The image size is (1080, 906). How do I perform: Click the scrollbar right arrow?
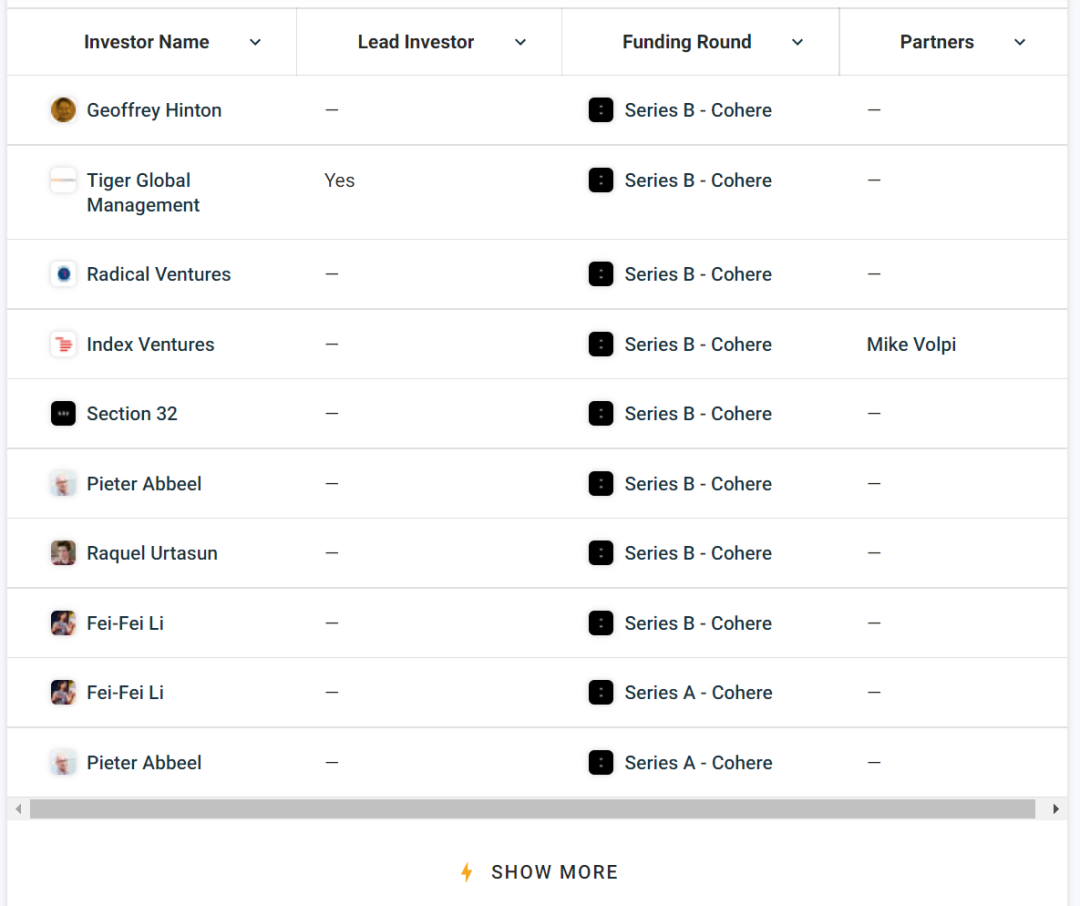tap(1055, 809)
